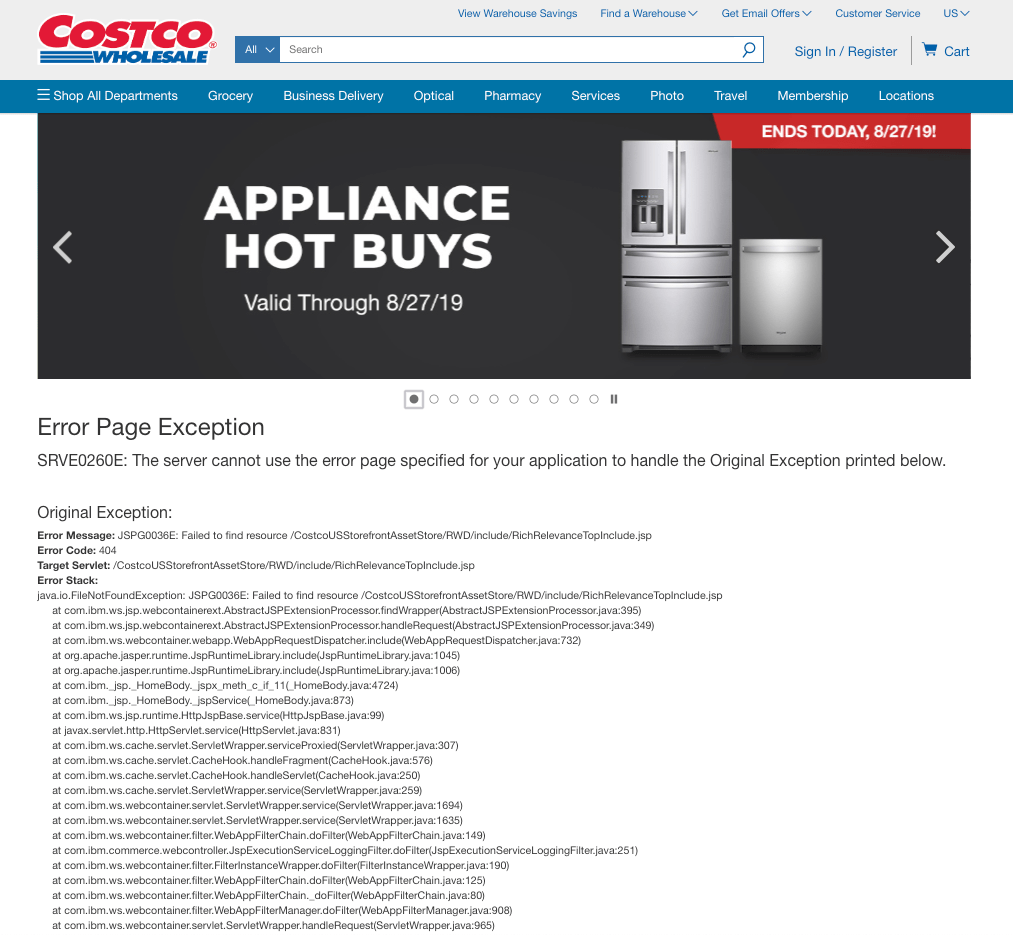Open the Get Email Offers dropdown

pyautogui.click(x=766, y=13)
